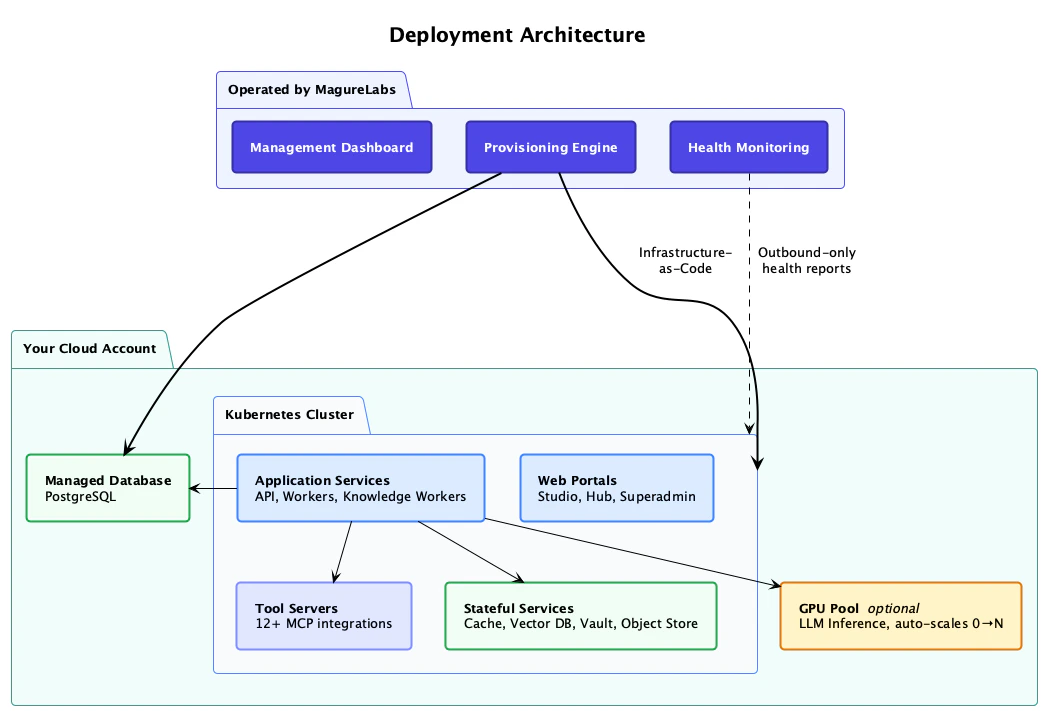The width and height of the screenshot is (1043, 711).
Task: Click the Provisioning Engine box
Action: (550, 146)
